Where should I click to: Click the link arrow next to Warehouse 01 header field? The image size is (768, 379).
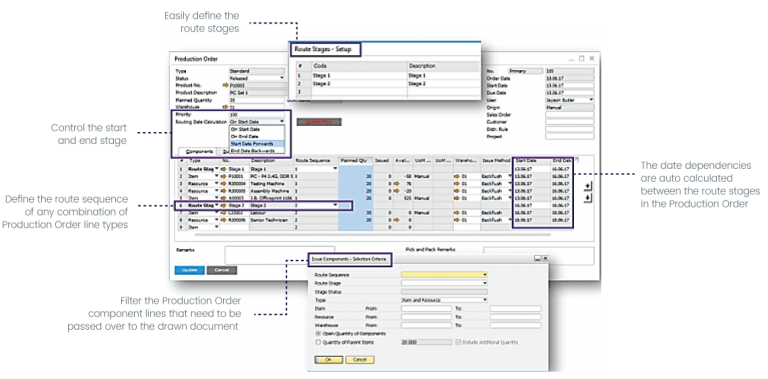225,107
